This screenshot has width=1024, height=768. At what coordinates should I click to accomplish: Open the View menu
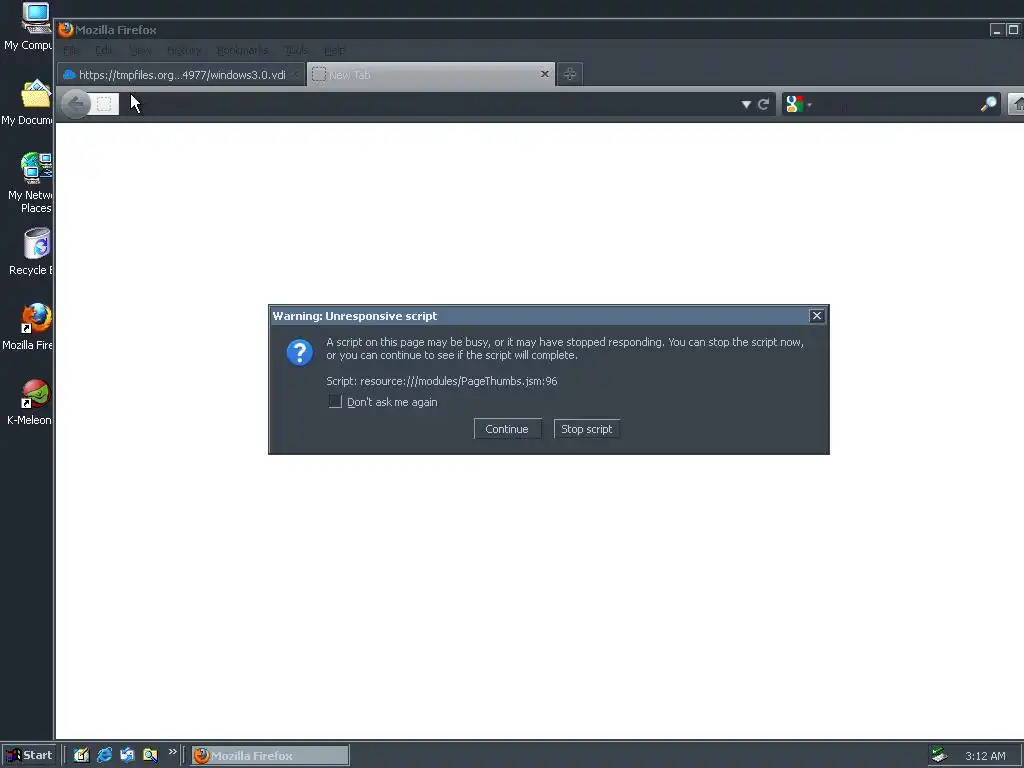tap(140, 50)
